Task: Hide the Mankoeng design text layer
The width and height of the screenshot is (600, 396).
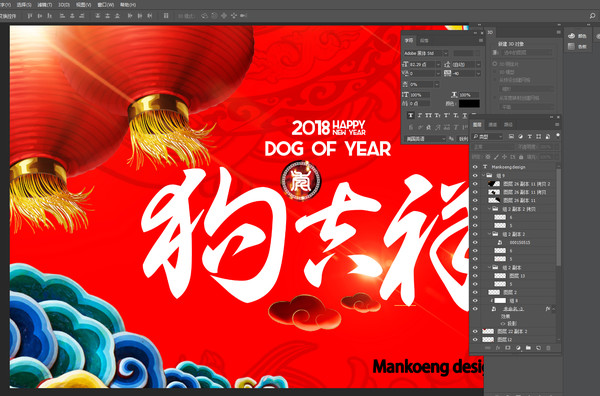Action: 475,167
